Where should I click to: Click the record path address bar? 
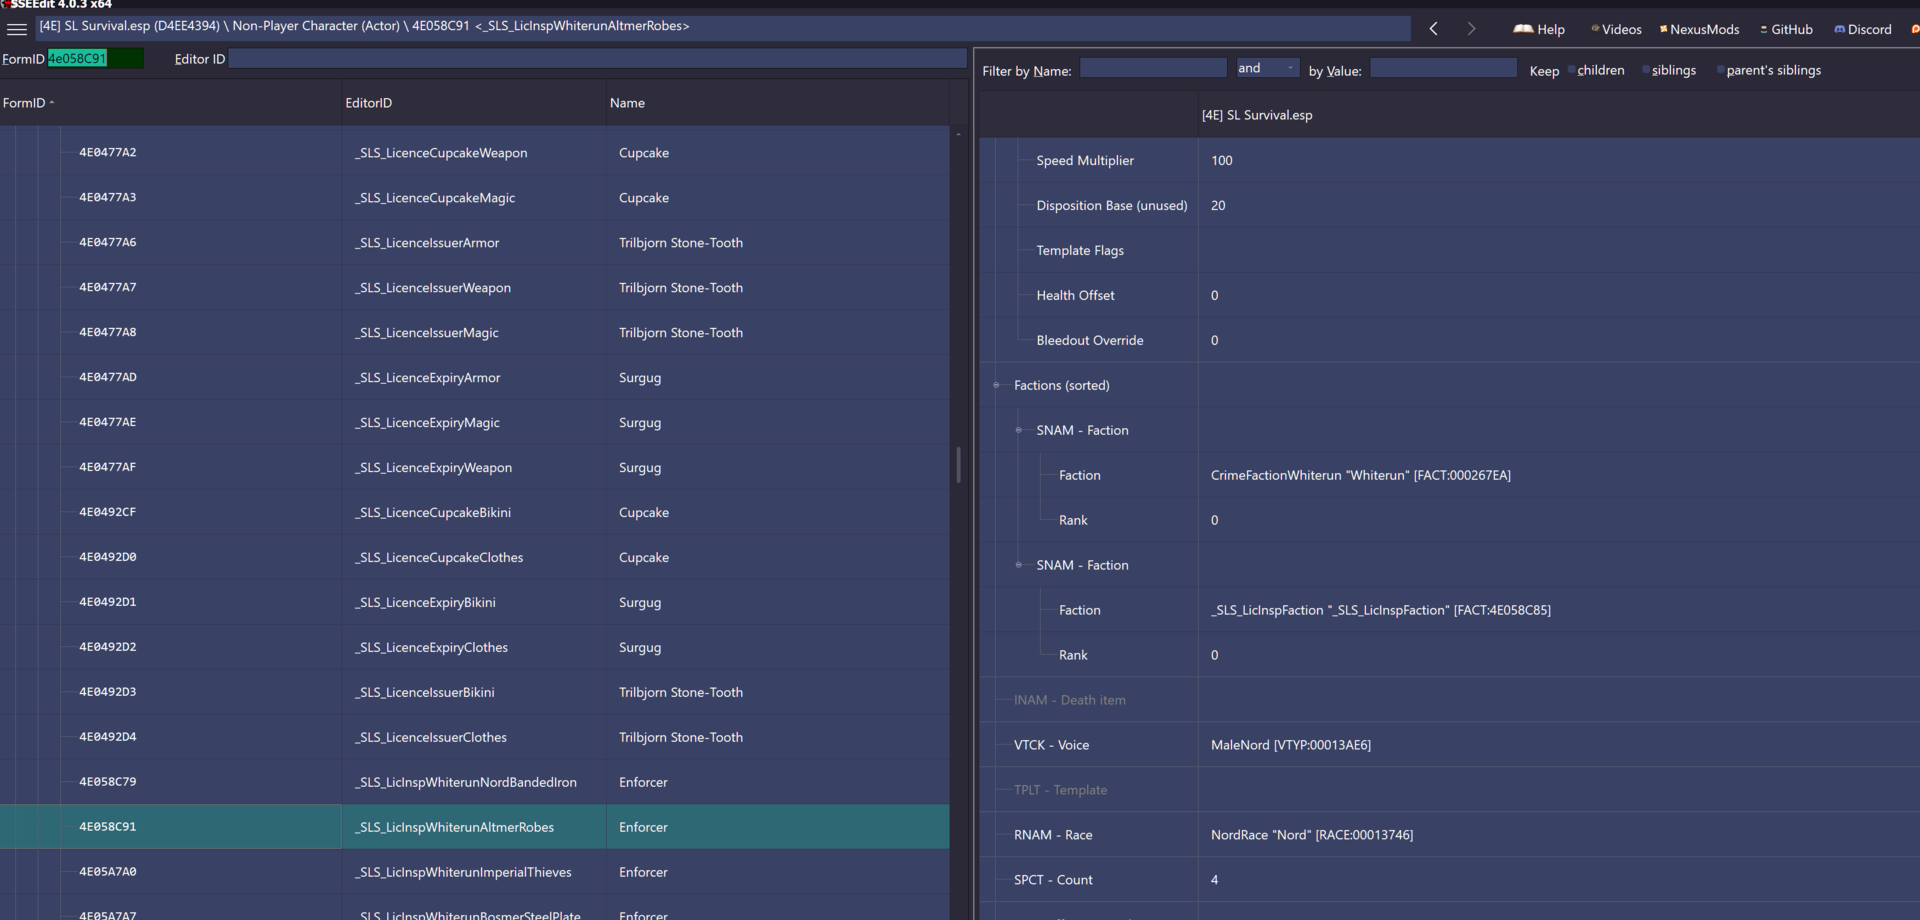pos(723,27)
